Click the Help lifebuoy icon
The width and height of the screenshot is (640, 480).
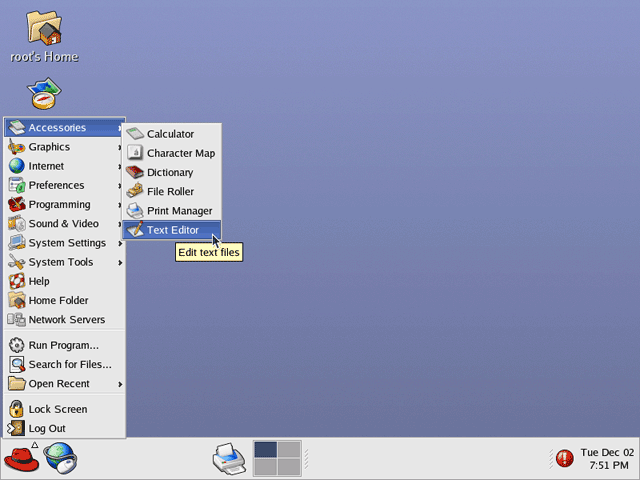17,281
